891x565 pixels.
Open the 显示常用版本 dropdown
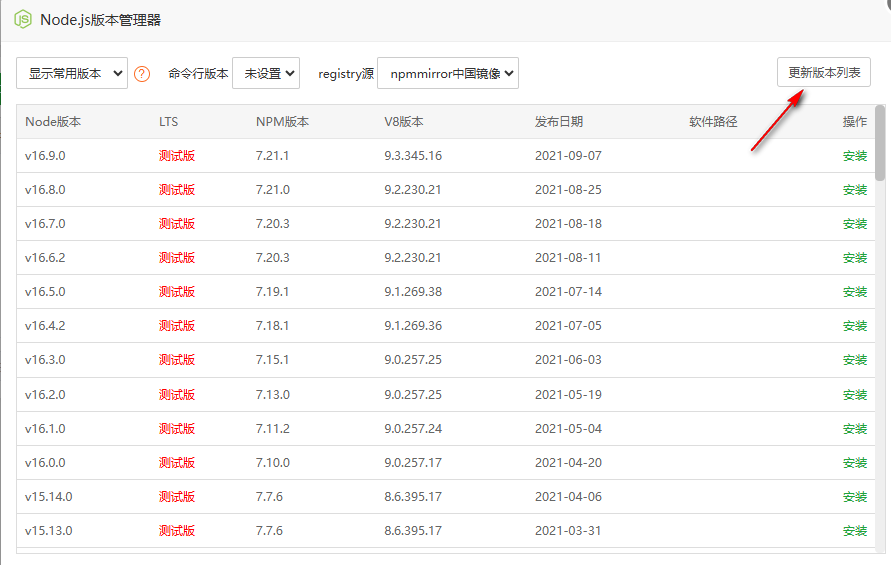point(72,73)
